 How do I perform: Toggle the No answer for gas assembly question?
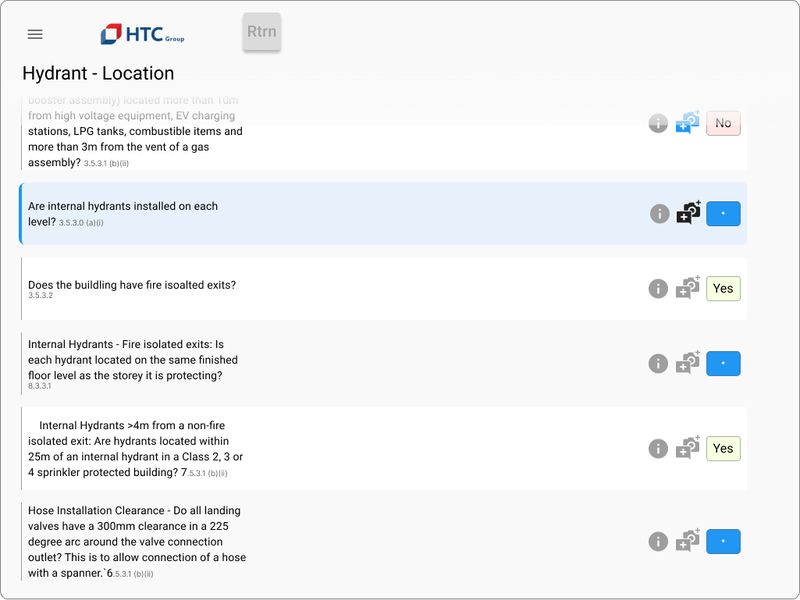tap(723, 123)
